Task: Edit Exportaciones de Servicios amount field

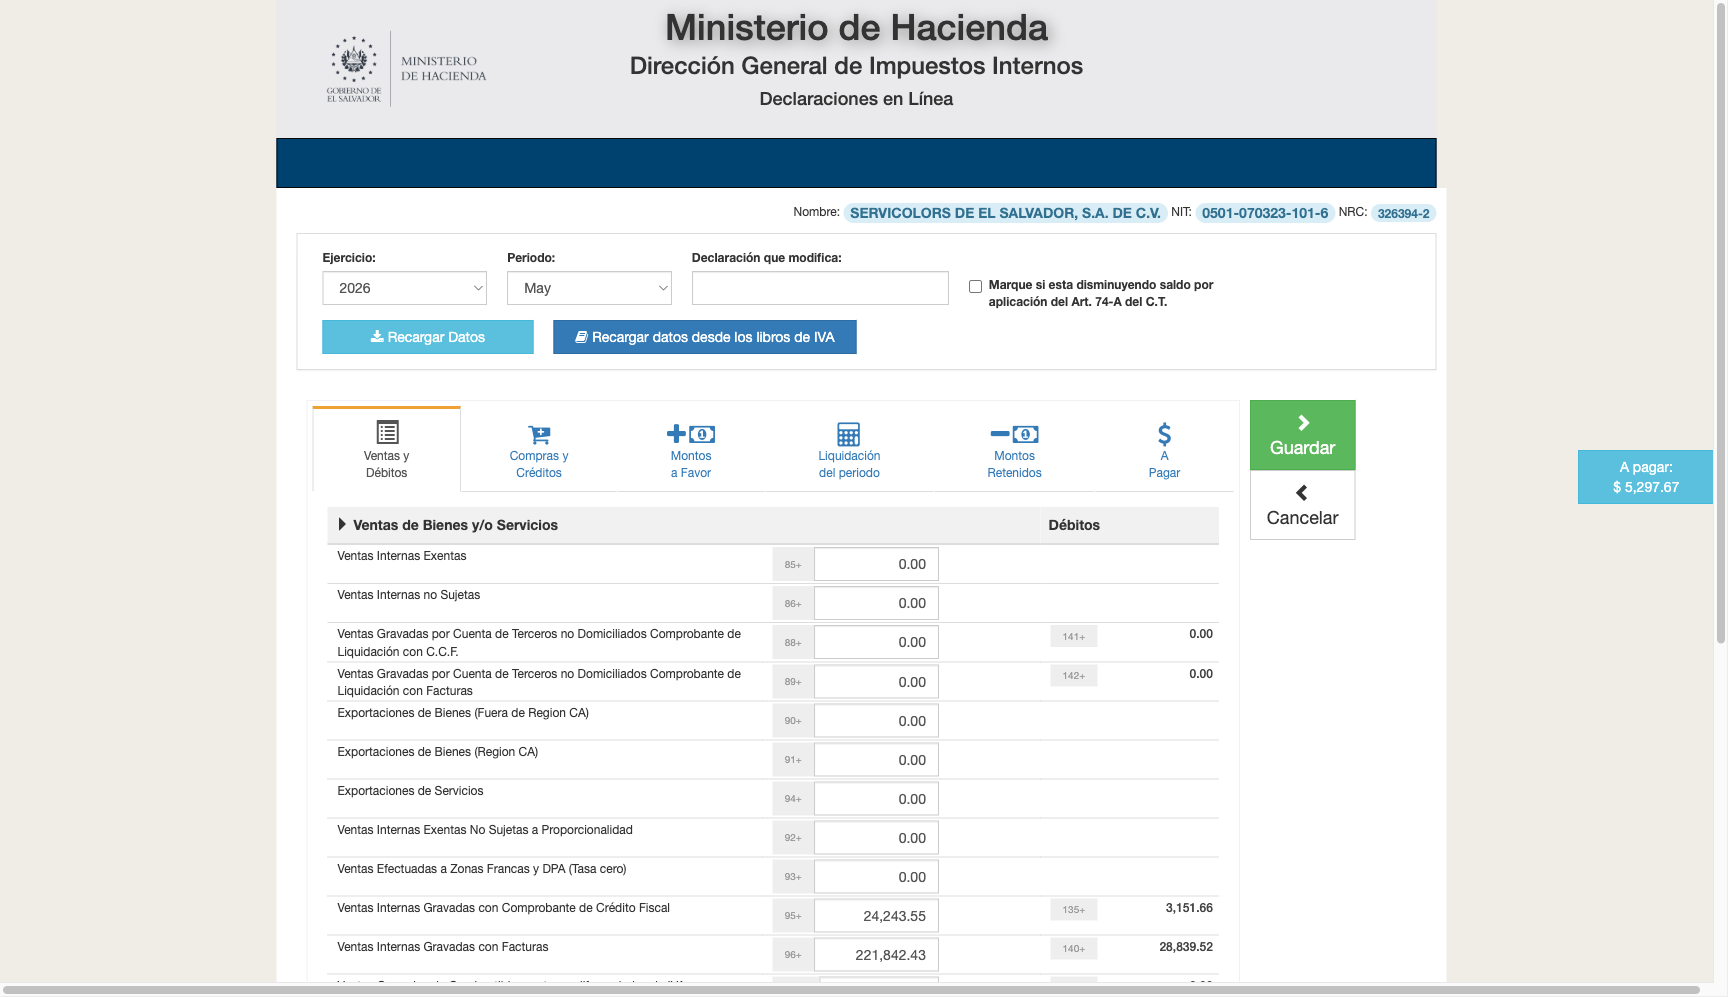Action: (x=876, y=799)
